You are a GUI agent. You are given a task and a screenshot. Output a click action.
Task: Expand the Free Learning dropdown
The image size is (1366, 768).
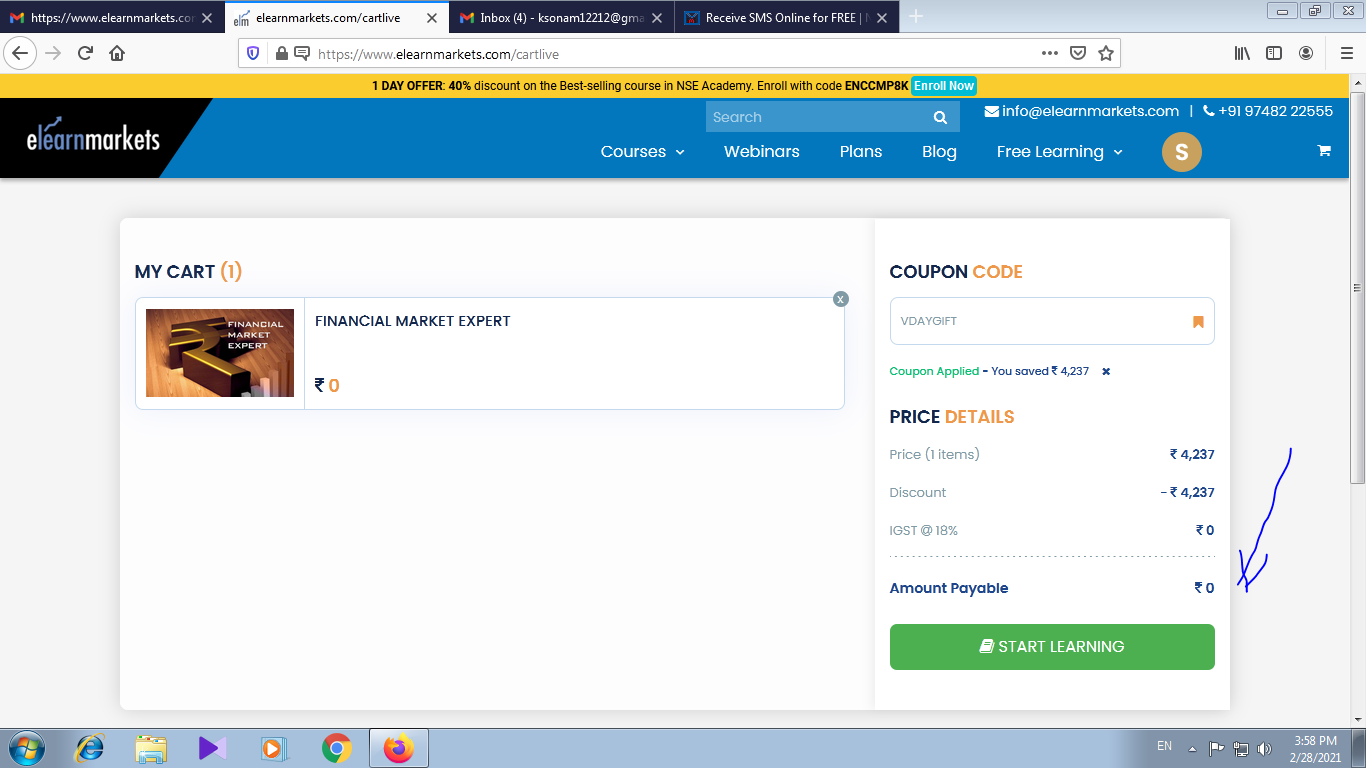pyautogui.click(x=1060, y=152)
